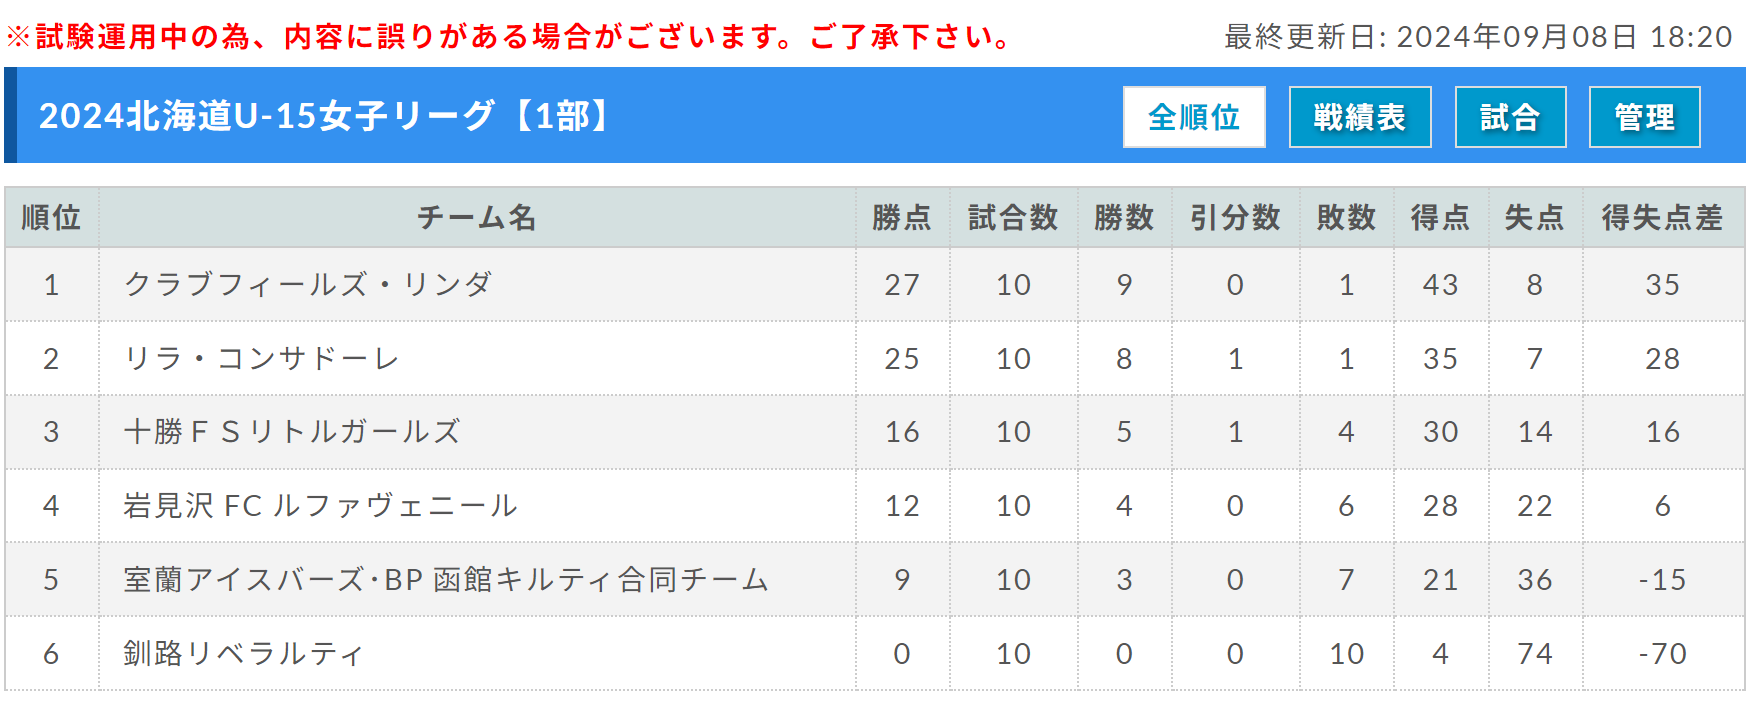
Task: Click the 得点 column header
Action: pyautogui.click(x=1440, y=217)
